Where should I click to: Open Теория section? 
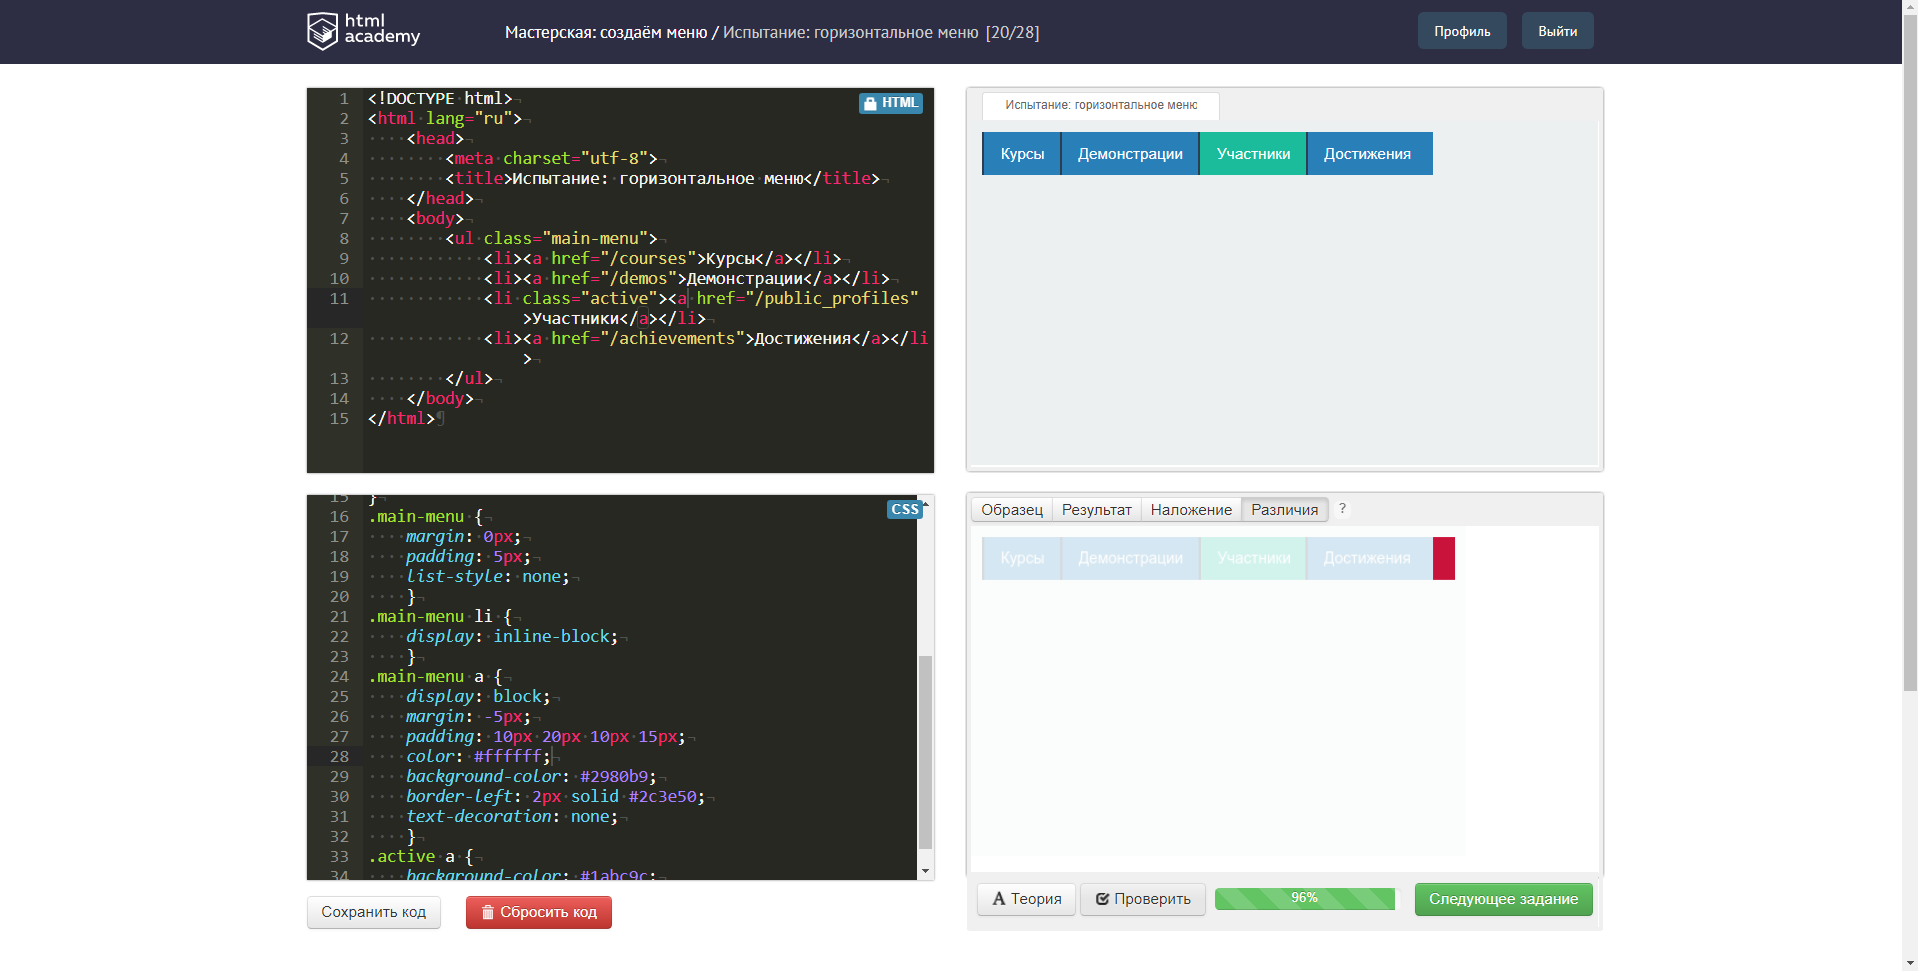[x=1026, y=899]
